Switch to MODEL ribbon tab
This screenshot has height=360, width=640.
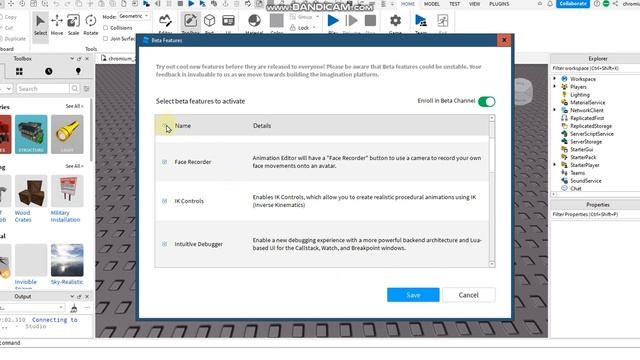click(x=431, y=4)
